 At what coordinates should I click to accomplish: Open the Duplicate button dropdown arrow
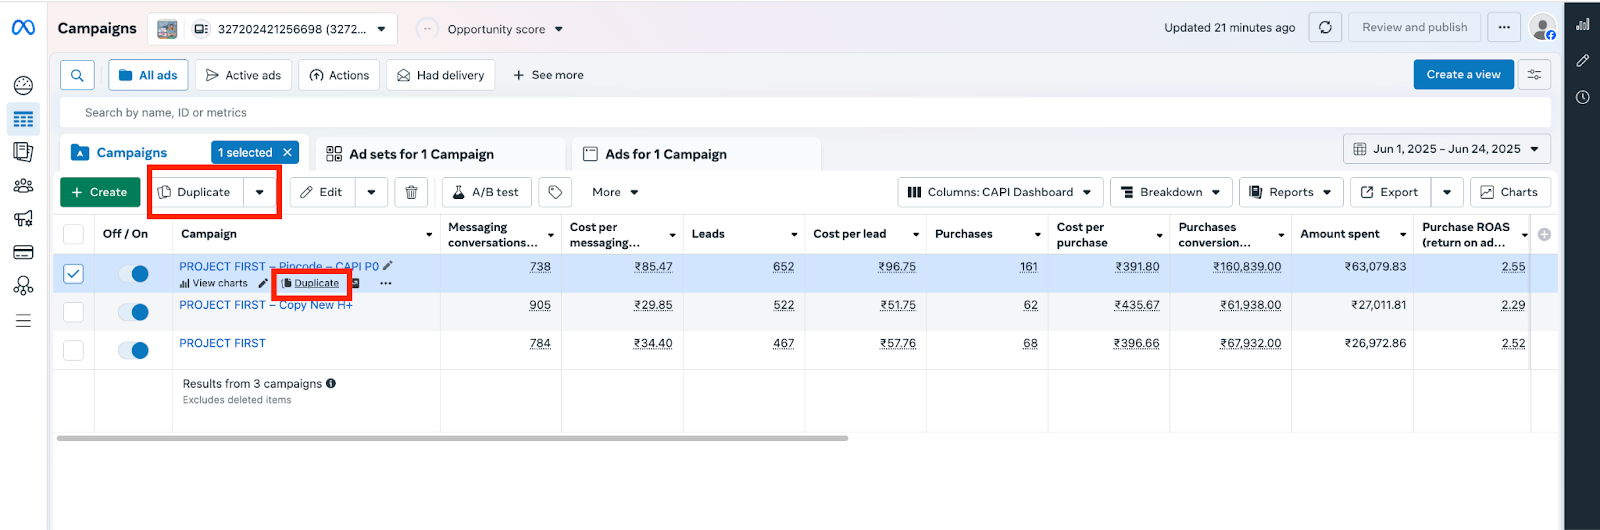[260, 192]
